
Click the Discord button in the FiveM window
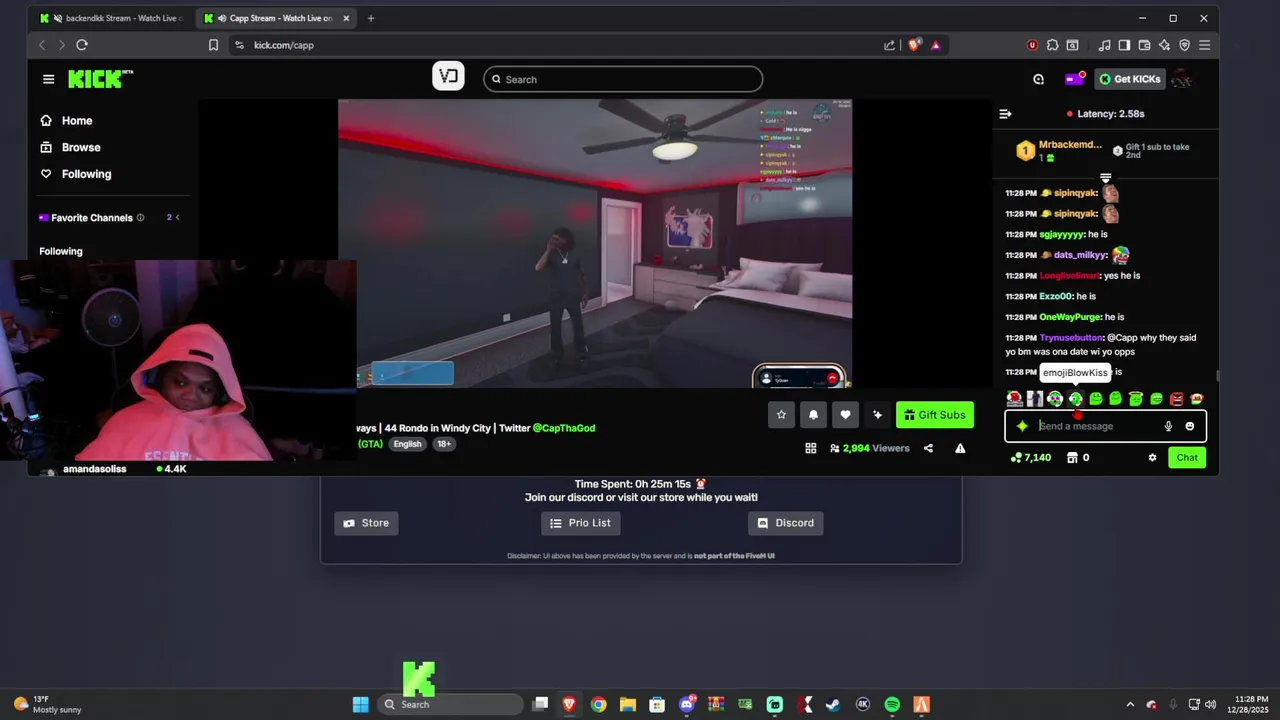tap(786, 523)
